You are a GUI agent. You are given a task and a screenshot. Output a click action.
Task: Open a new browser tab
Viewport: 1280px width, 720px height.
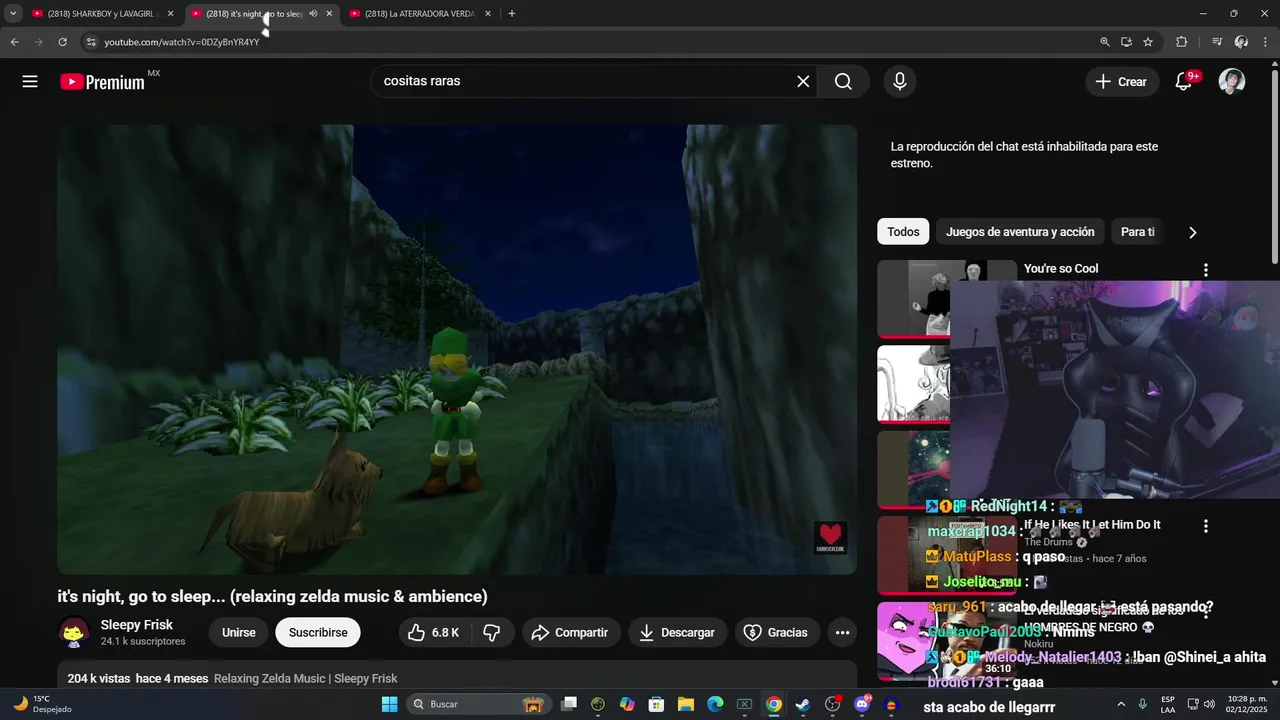click(x=512, y=14)
